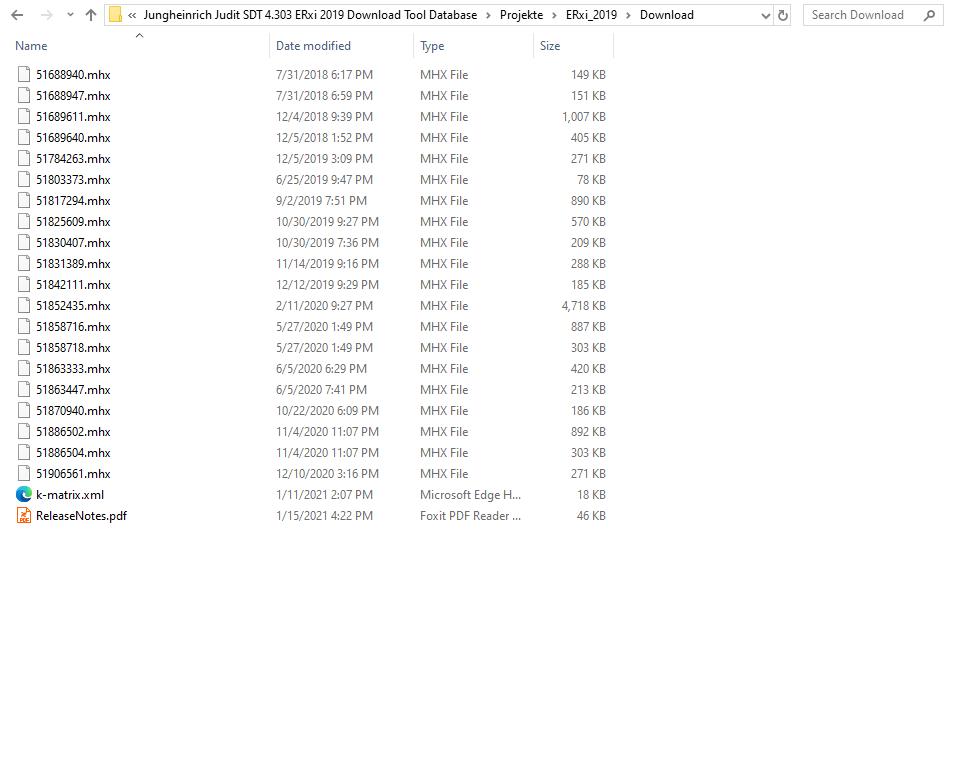The height and width of the screenshot is (757, 957).
Task: Expand chevron after Jungheinrich Judit breadcrumb
Action: coord(488,15)
